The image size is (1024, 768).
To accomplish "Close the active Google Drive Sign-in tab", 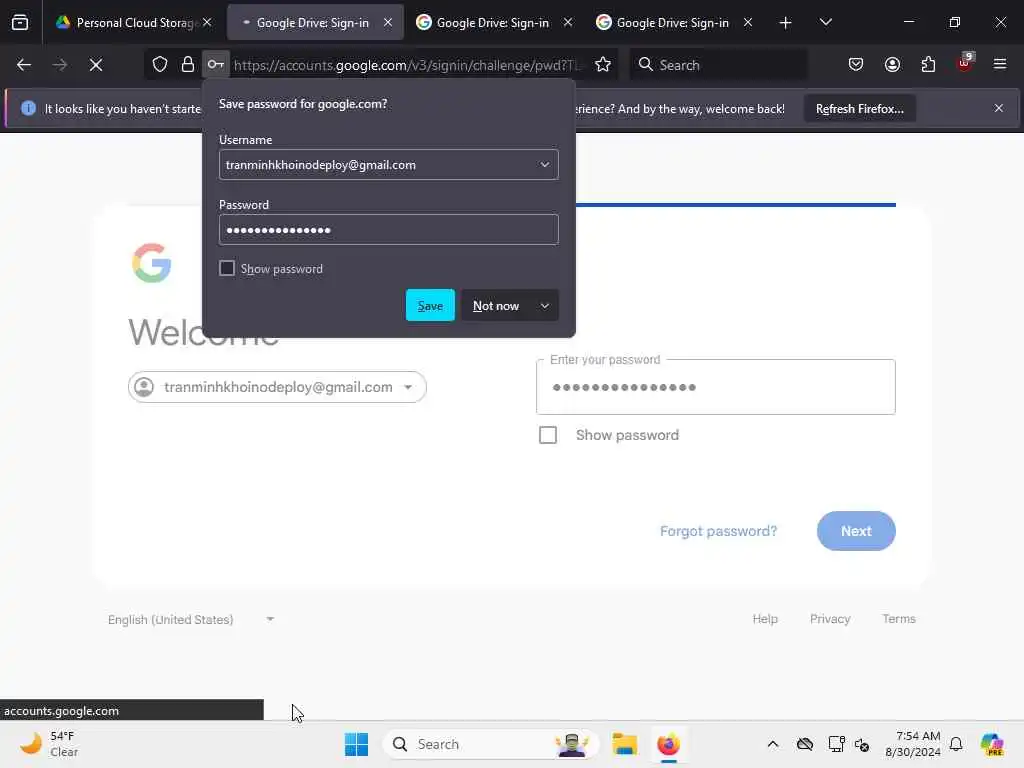I will pyautogui.click(x=388, y=22).
